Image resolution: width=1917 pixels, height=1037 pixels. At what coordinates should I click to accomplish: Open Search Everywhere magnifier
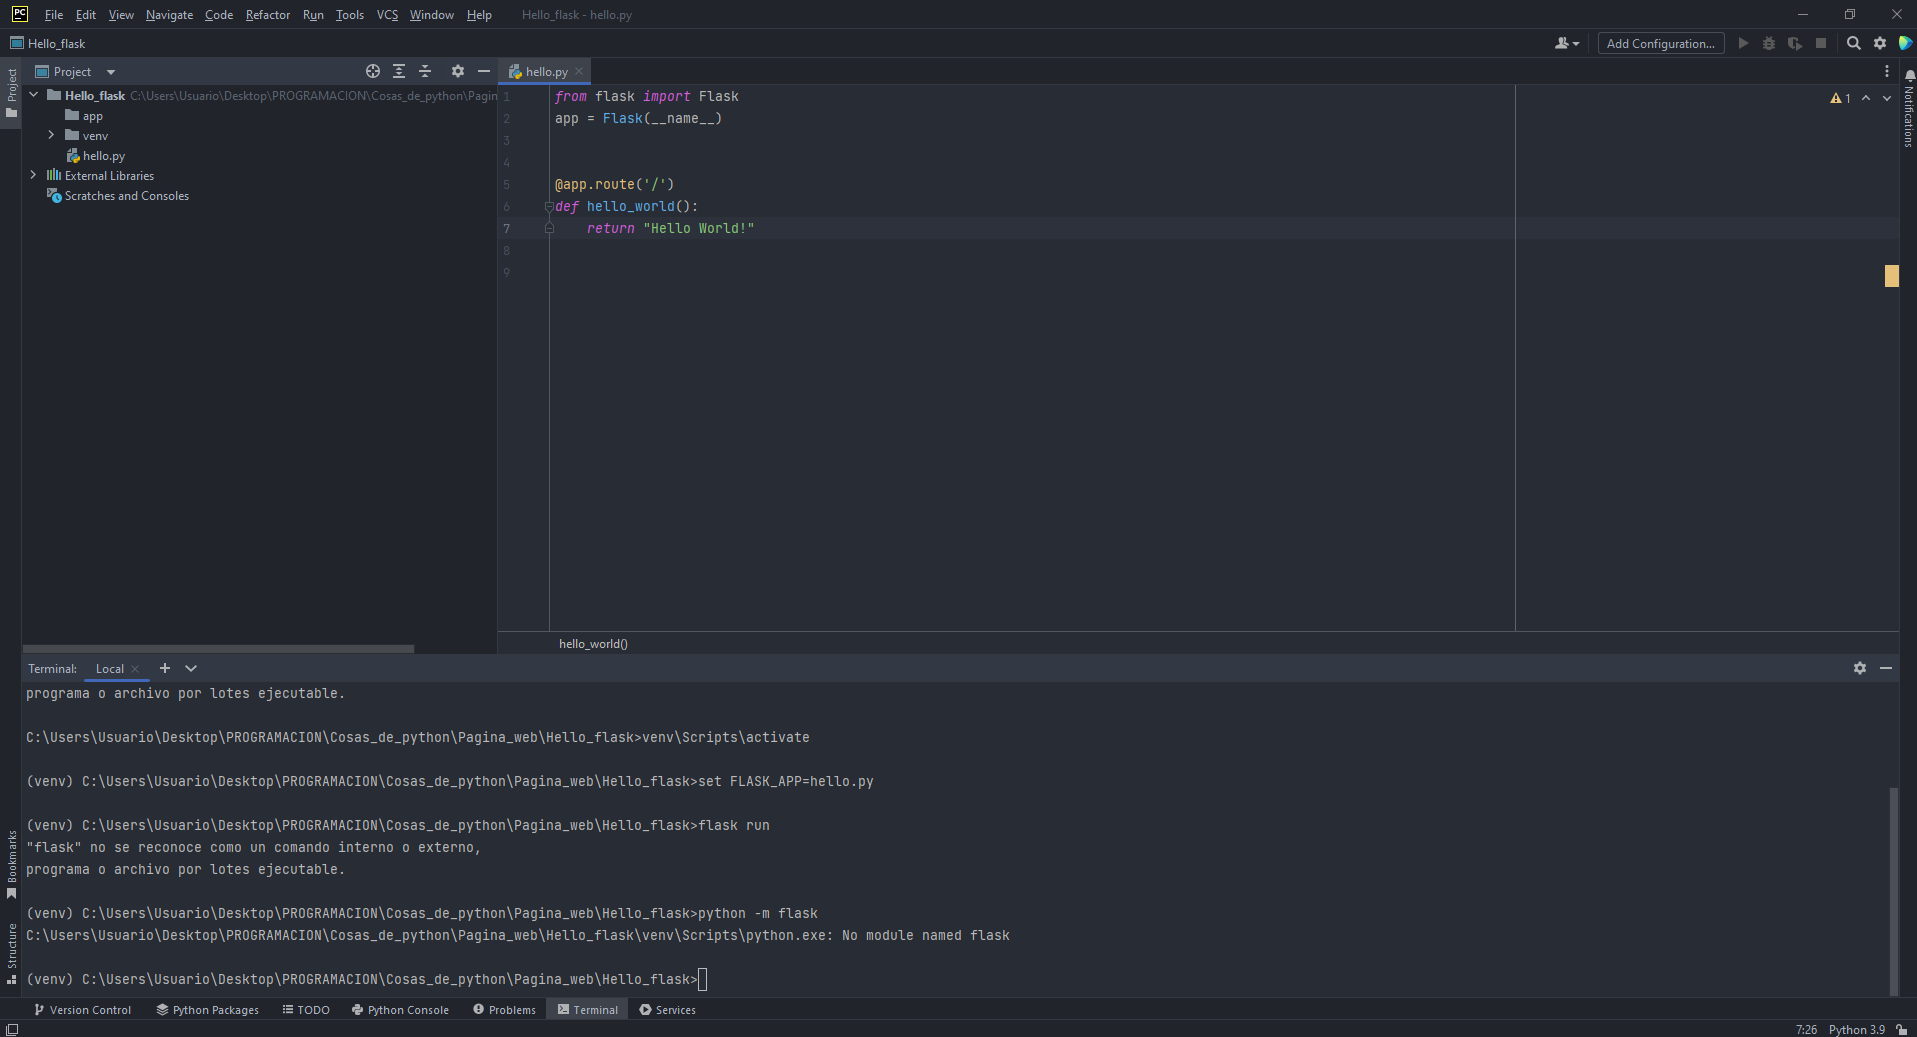click(x=1854, y=43)
